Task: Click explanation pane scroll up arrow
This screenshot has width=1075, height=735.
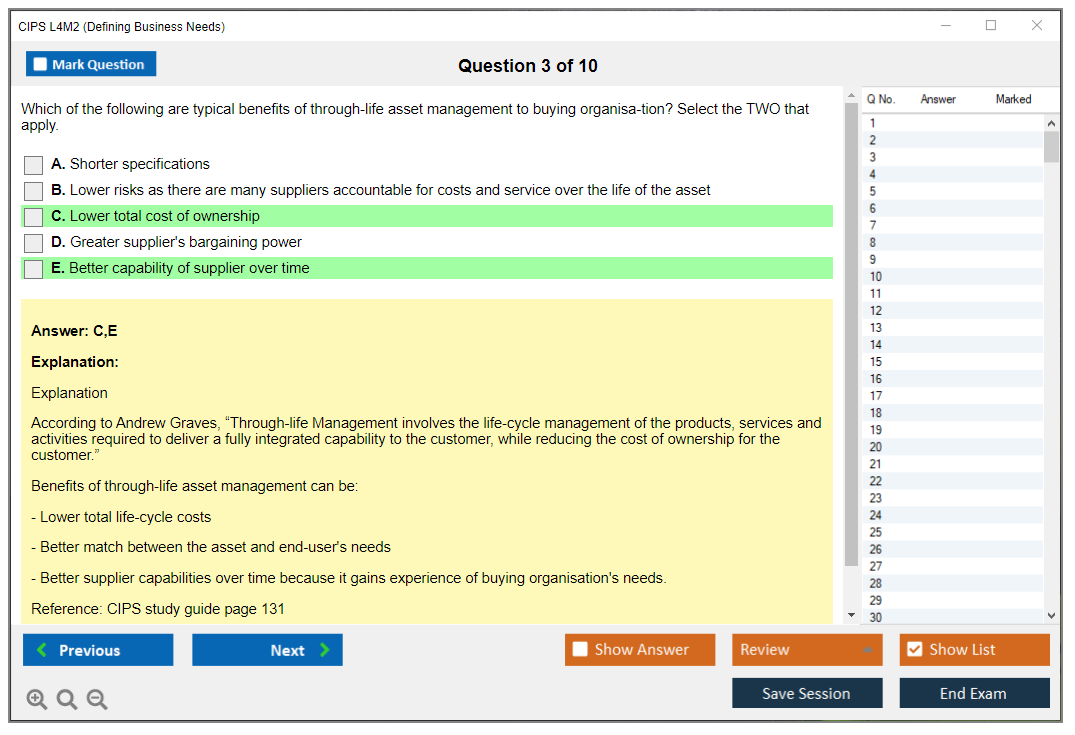Action: click(851, 96)
